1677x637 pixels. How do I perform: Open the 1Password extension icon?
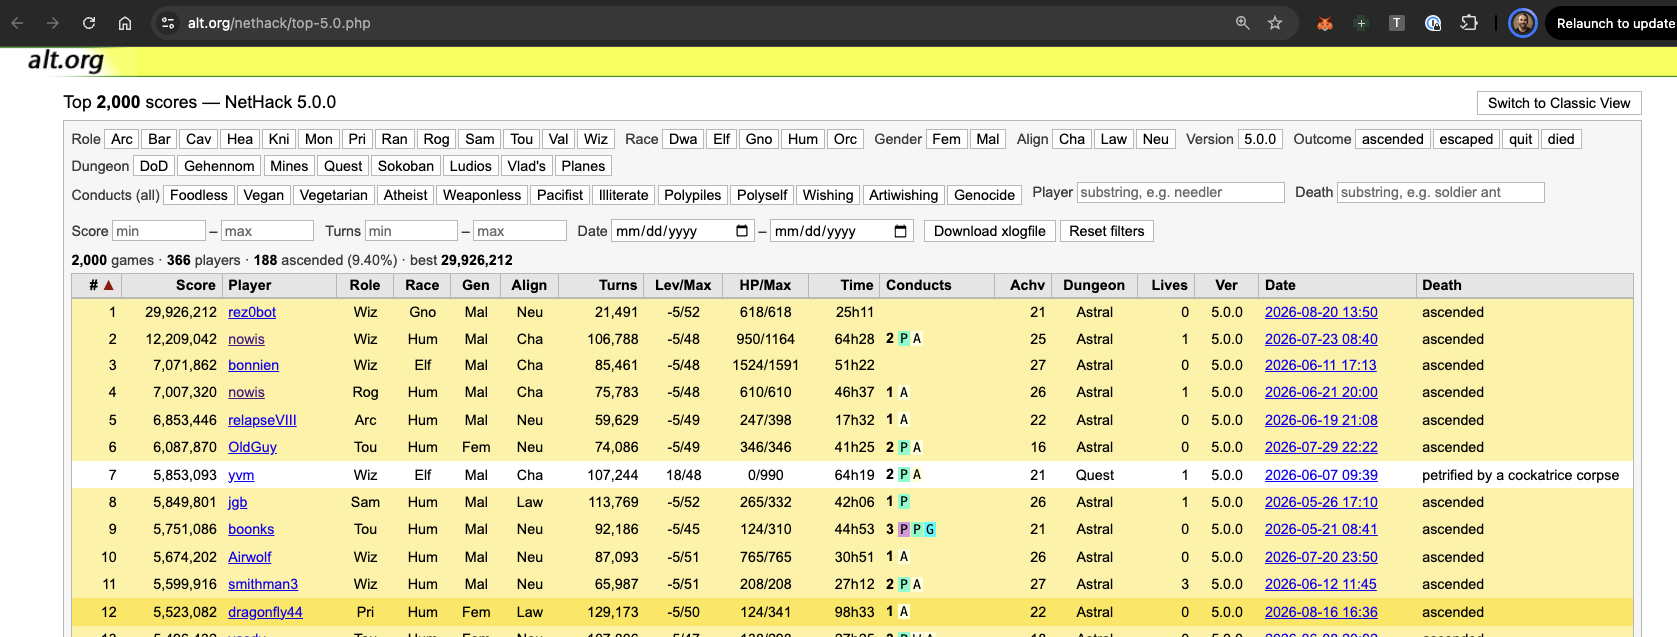[1433, 23]
